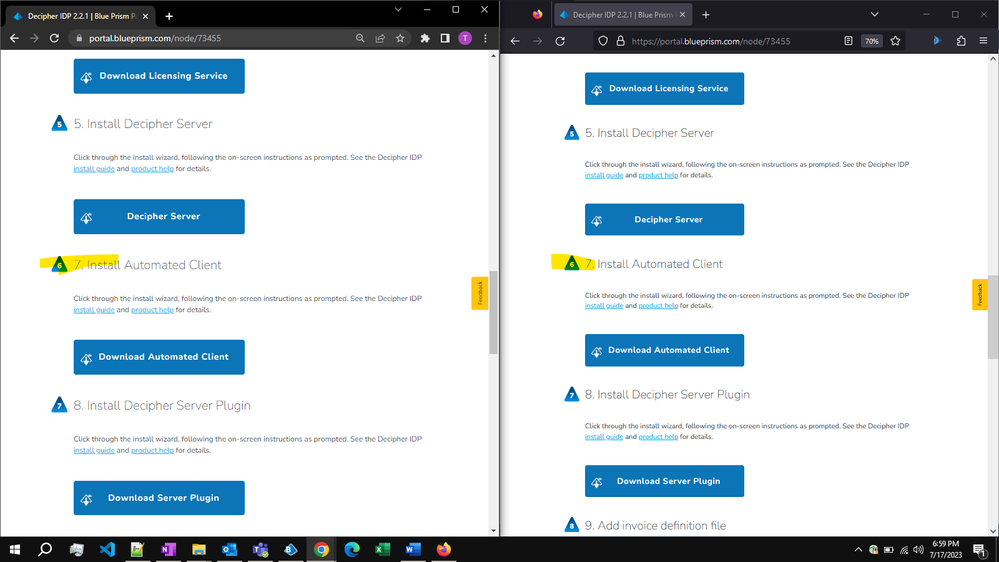Open Firefox hamburger application menu
Screen dimensions: 999x562
pyautogui.click(x=983, y=41)
